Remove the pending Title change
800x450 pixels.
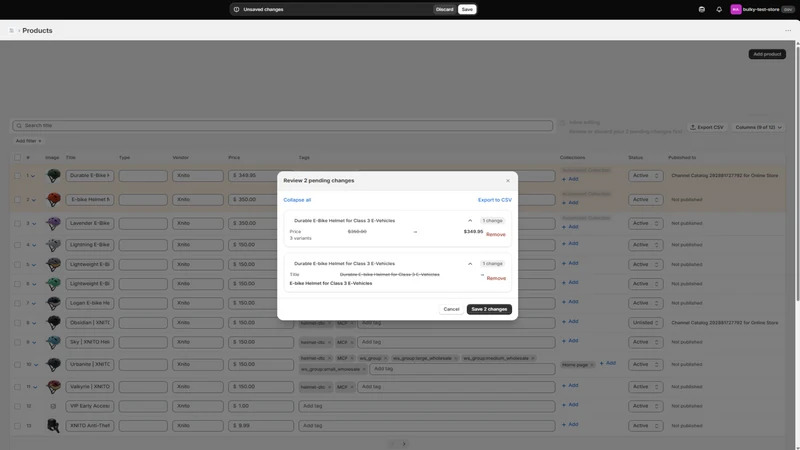click(496, 279)
